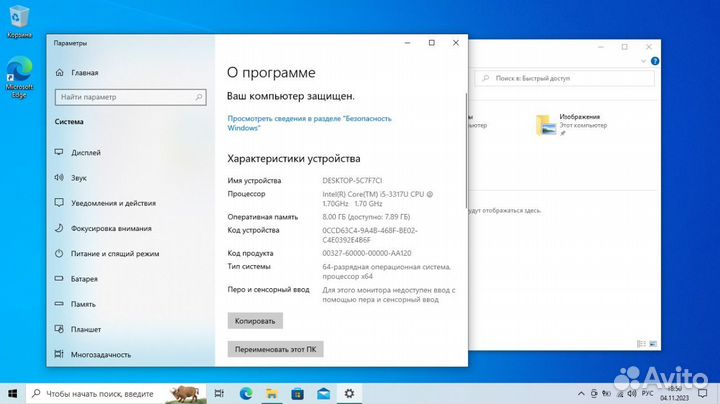Click the РУС language indicator
This screenshot has width=720, height=404.
pyautogui.click(x=647, y=393)
